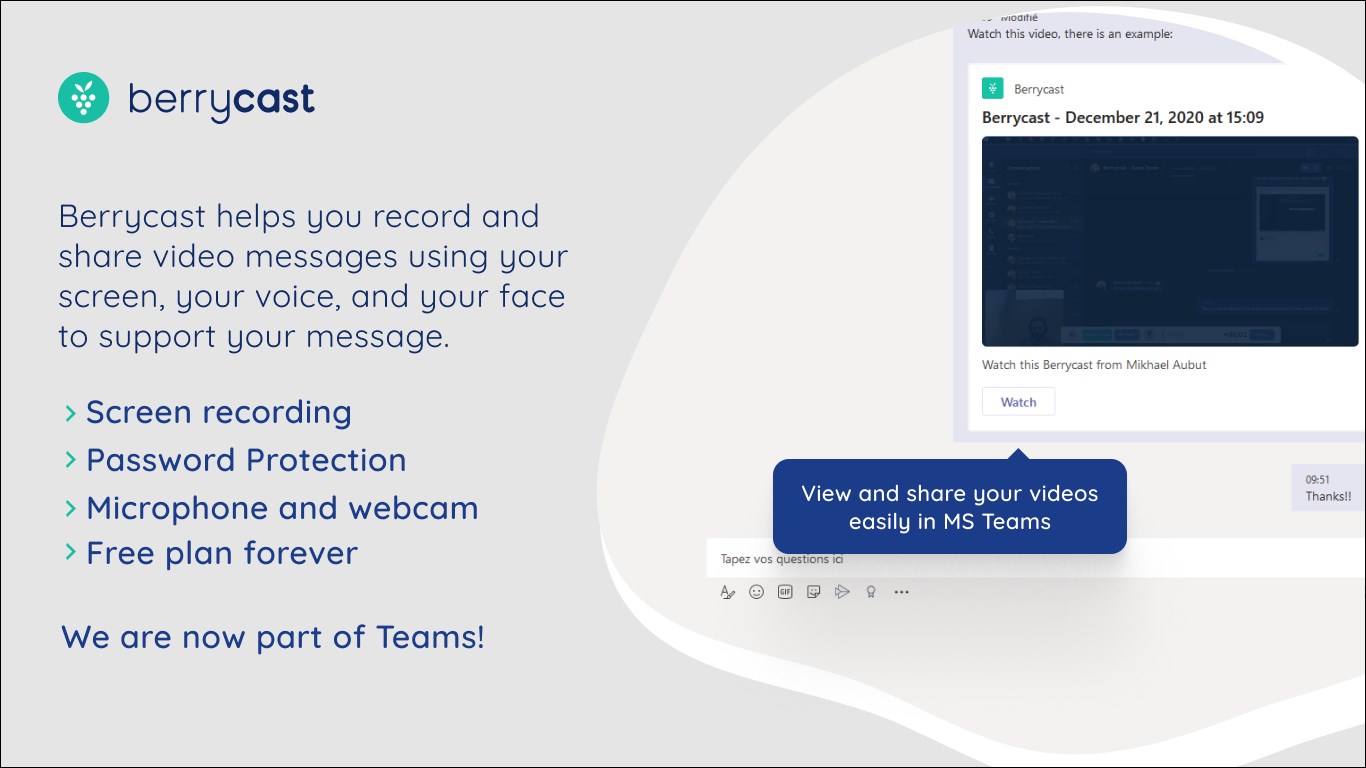
Task: Open the 'Berrycast - December 21, 2020 at 15:09' title
Action: point(1123,118)
